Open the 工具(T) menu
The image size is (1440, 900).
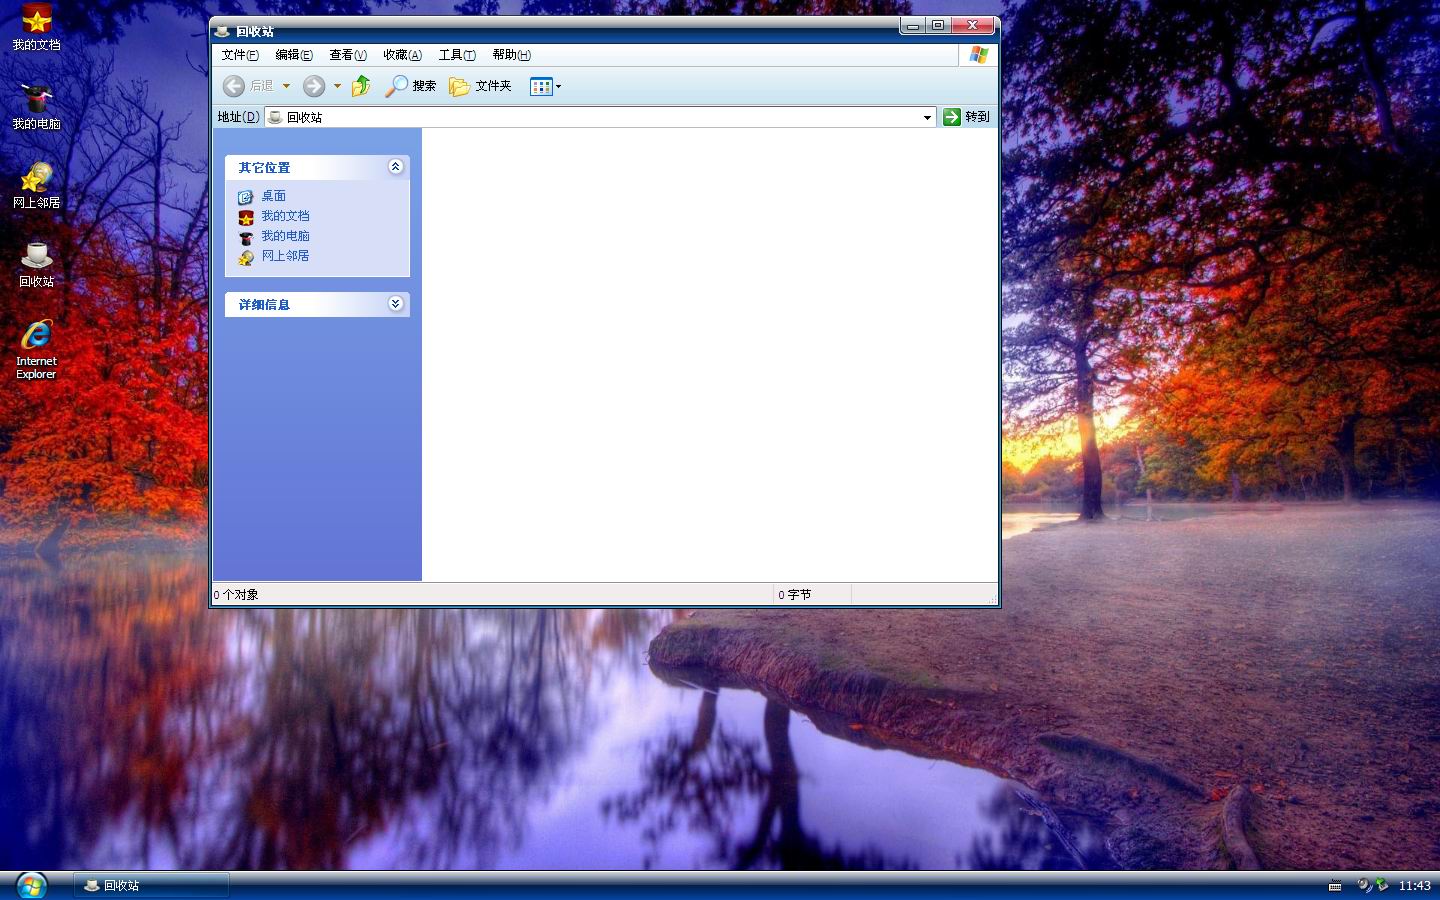[x=457, y=55]
